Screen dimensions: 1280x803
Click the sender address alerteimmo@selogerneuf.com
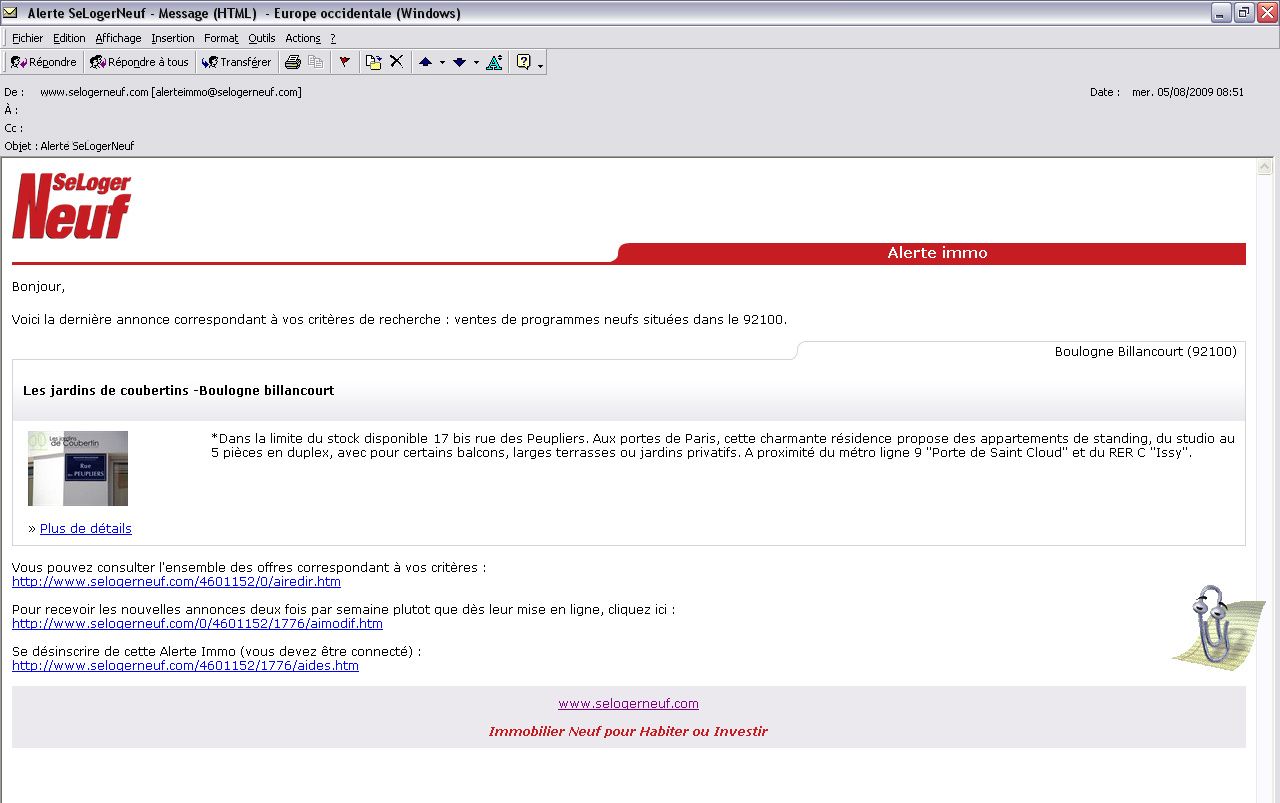tap(226, 92)
